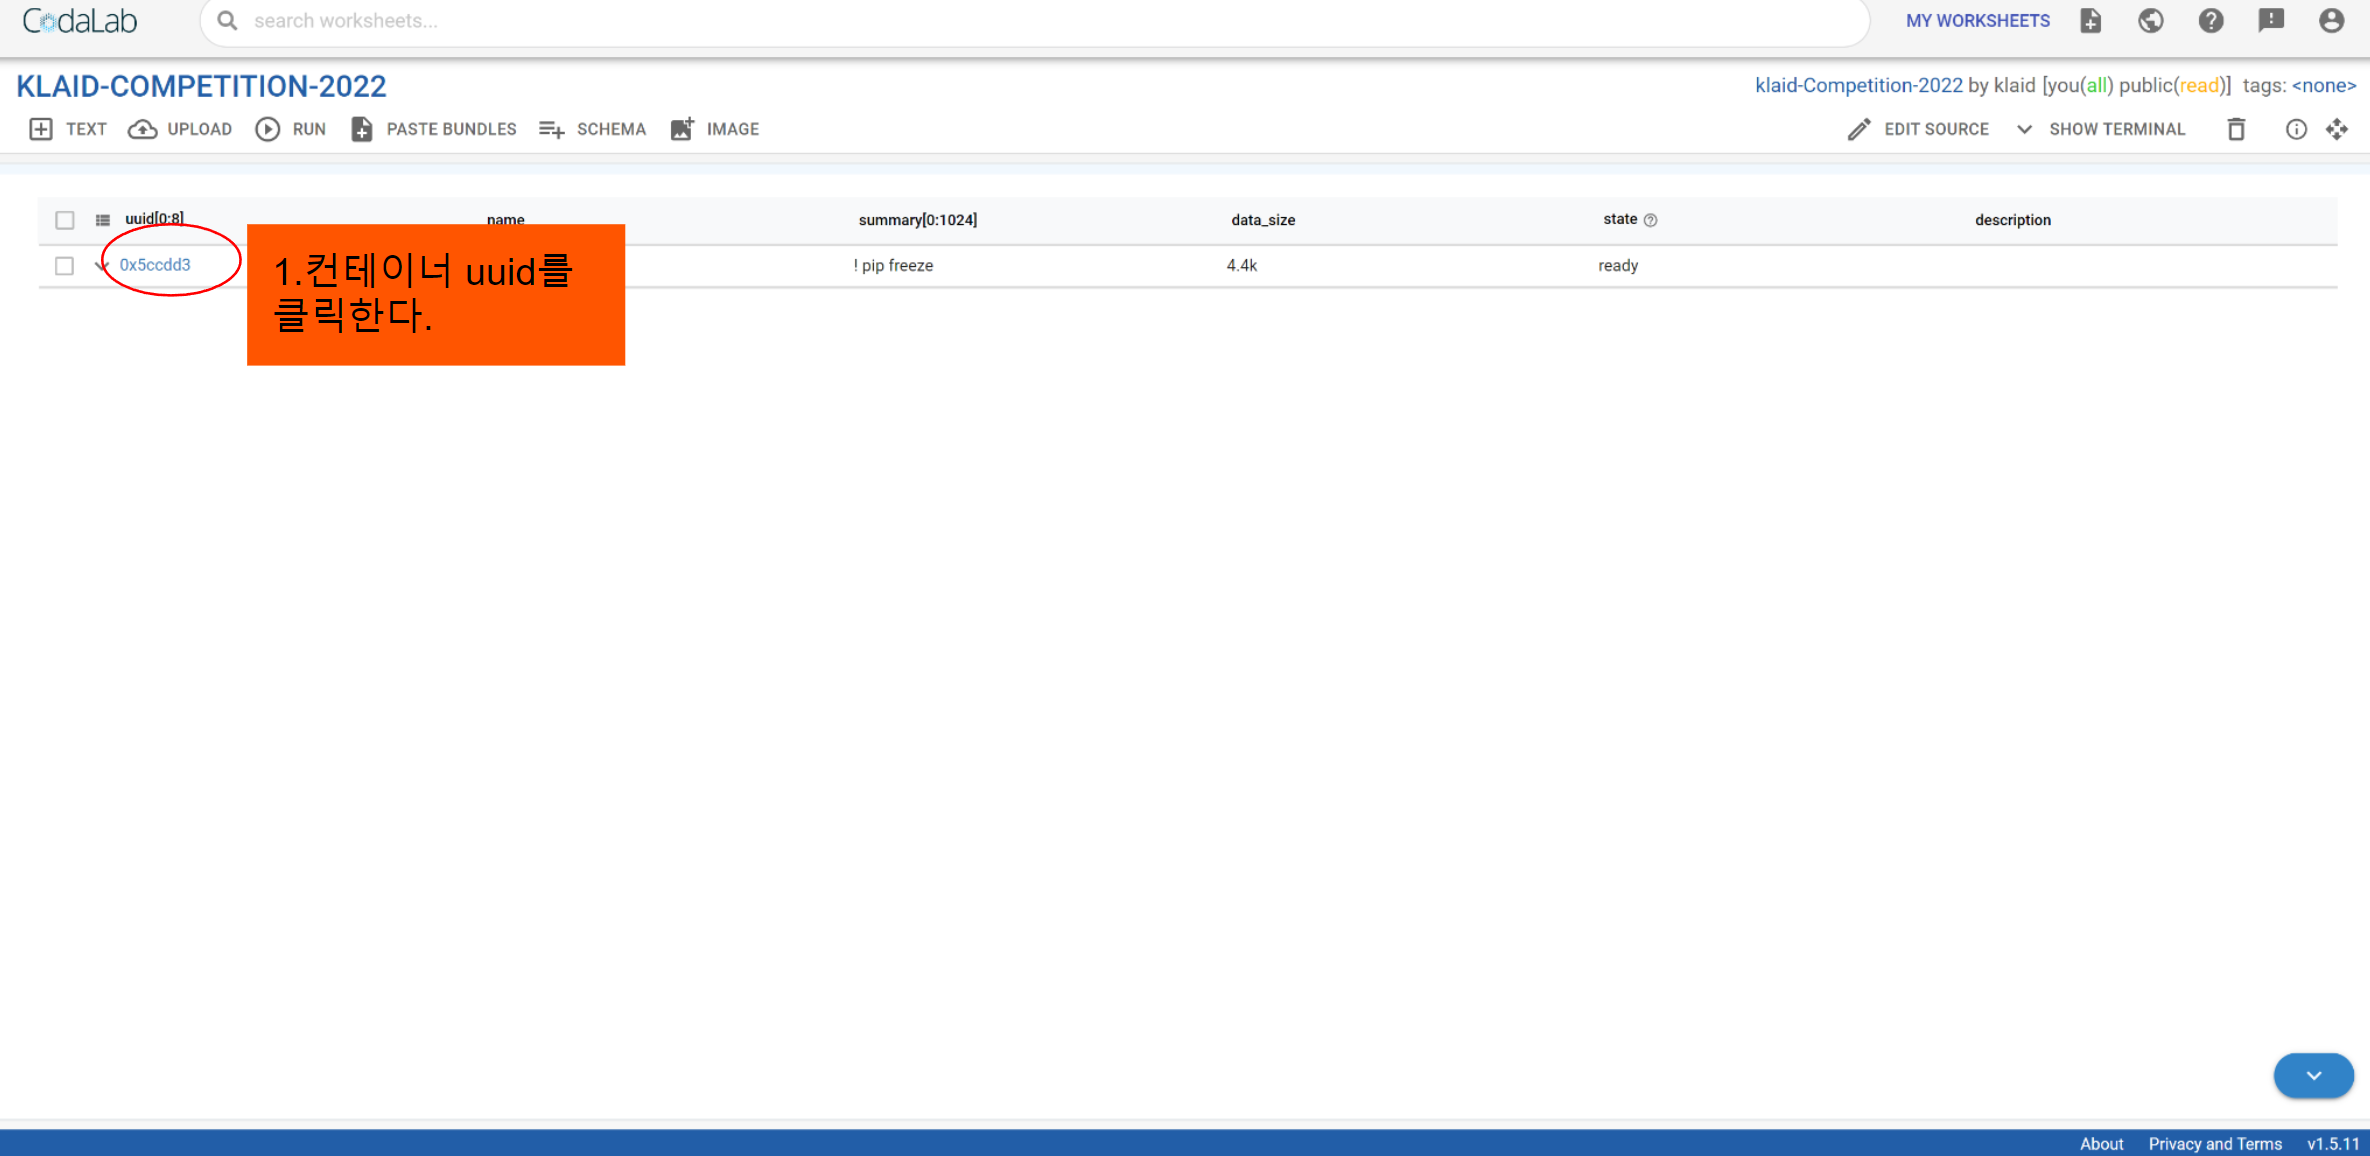
Task: Click the state column help icon
Action: pyautogui.click(x=1651, y=220)
